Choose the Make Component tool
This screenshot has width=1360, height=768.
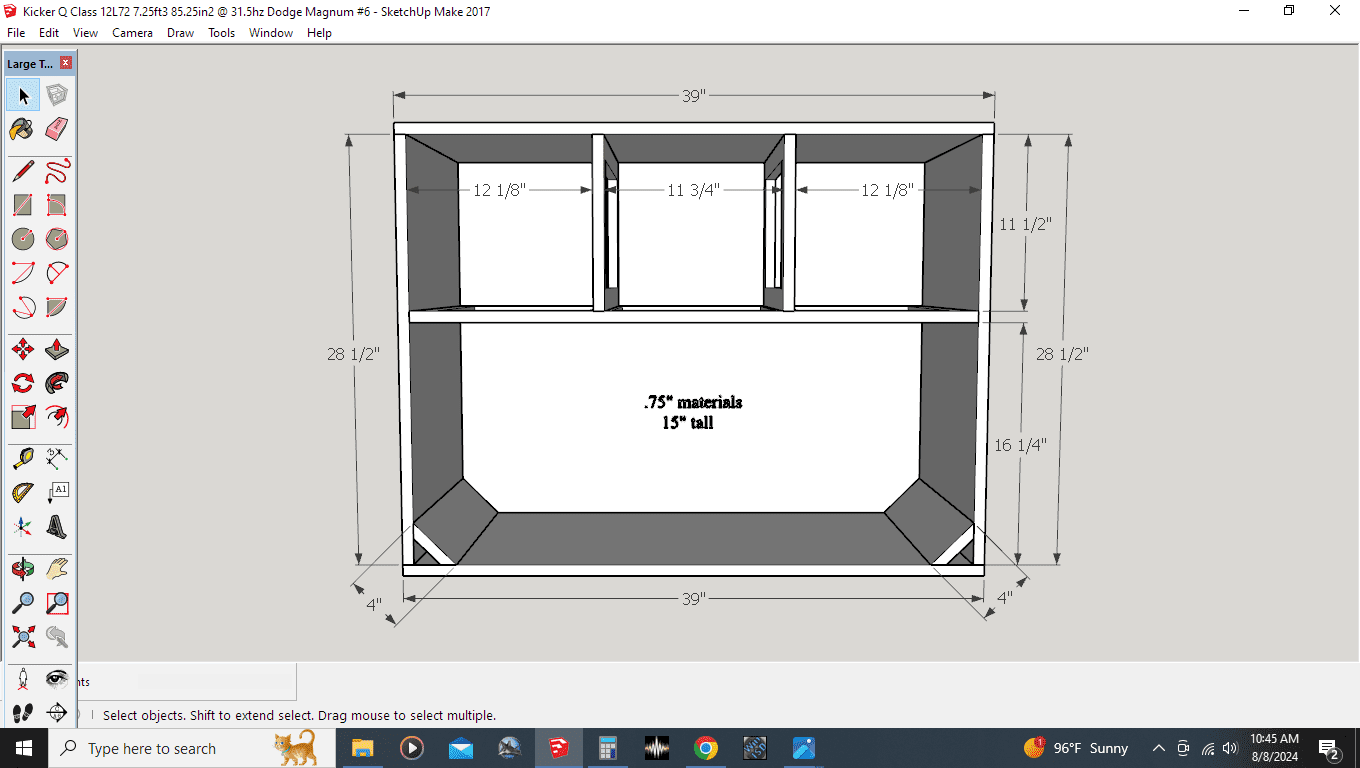pyautogui.click(x=57, y=95)
